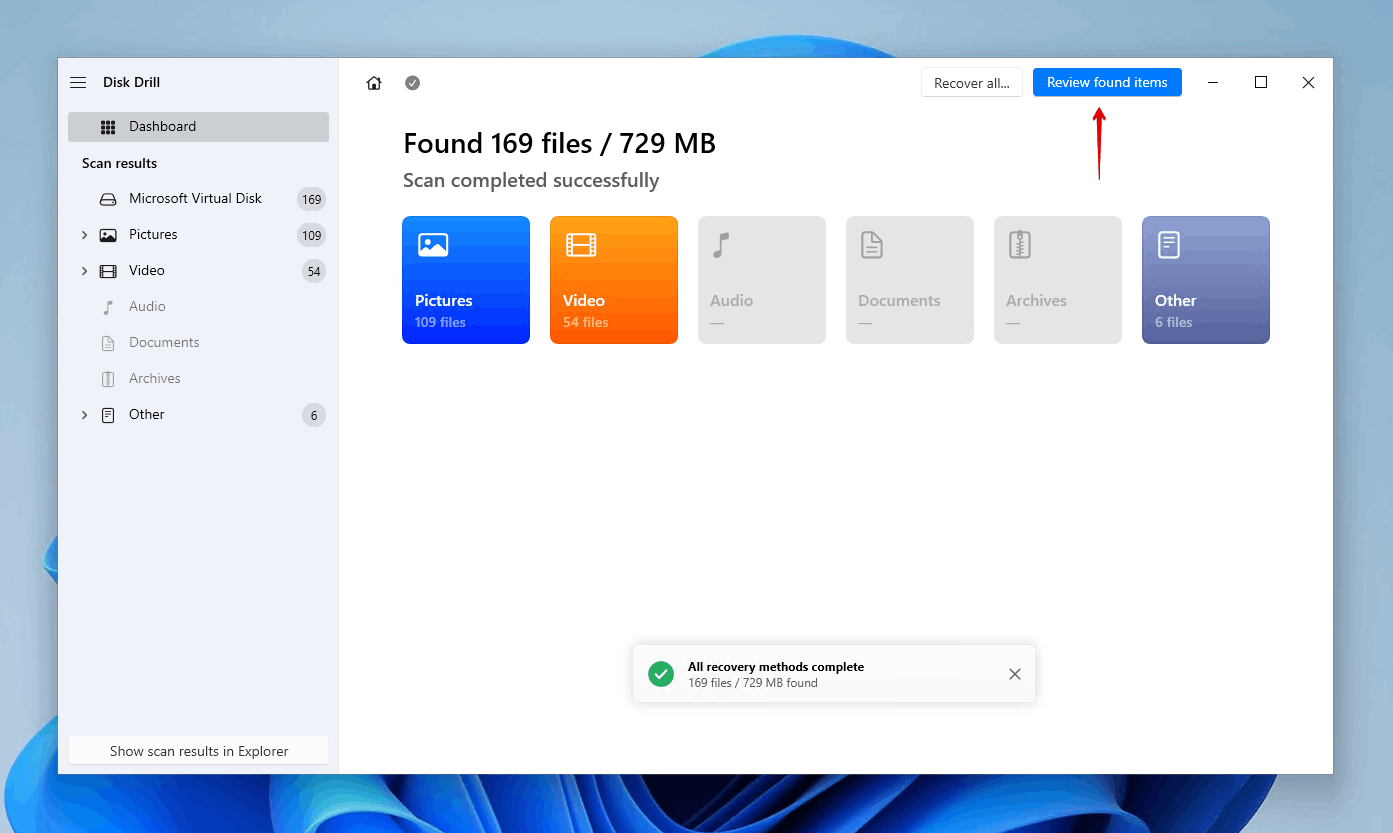Screen dimensions: 1393x833
Task: Click the 169 file count badge
Action: pos(312,198)
